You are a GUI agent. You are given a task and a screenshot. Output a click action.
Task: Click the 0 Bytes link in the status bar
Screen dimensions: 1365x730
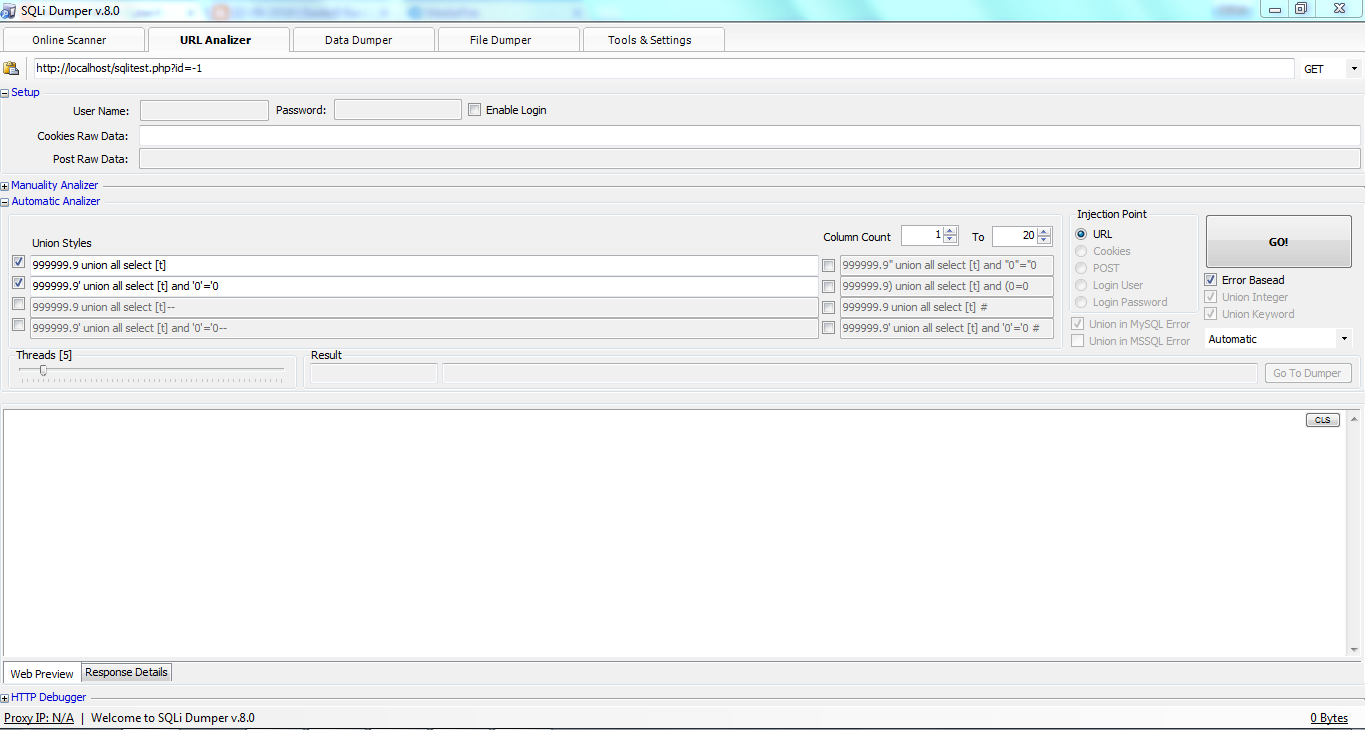1329,717
